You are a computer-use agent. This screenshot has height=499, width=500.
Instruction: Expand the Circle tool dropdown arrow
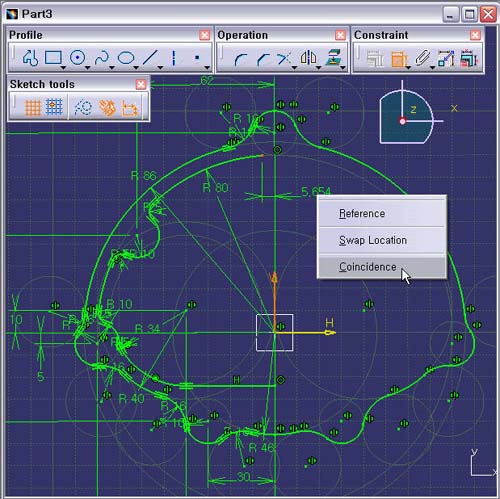pos(88,67)
